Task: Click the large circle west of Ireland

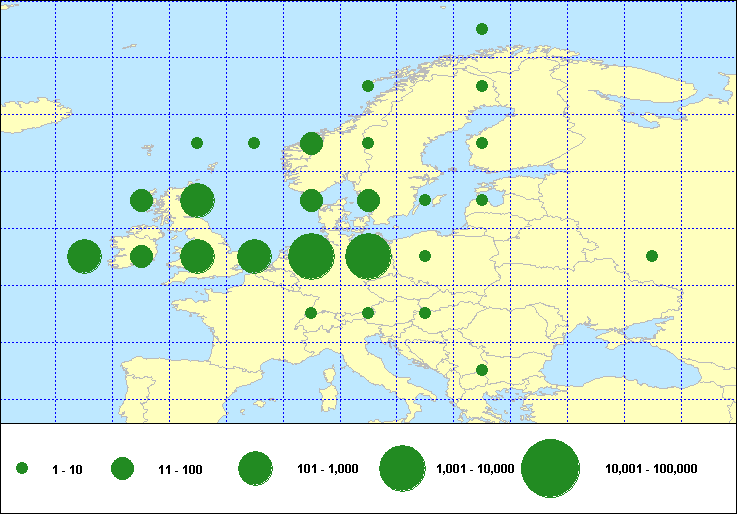Action: pos(84,257)
